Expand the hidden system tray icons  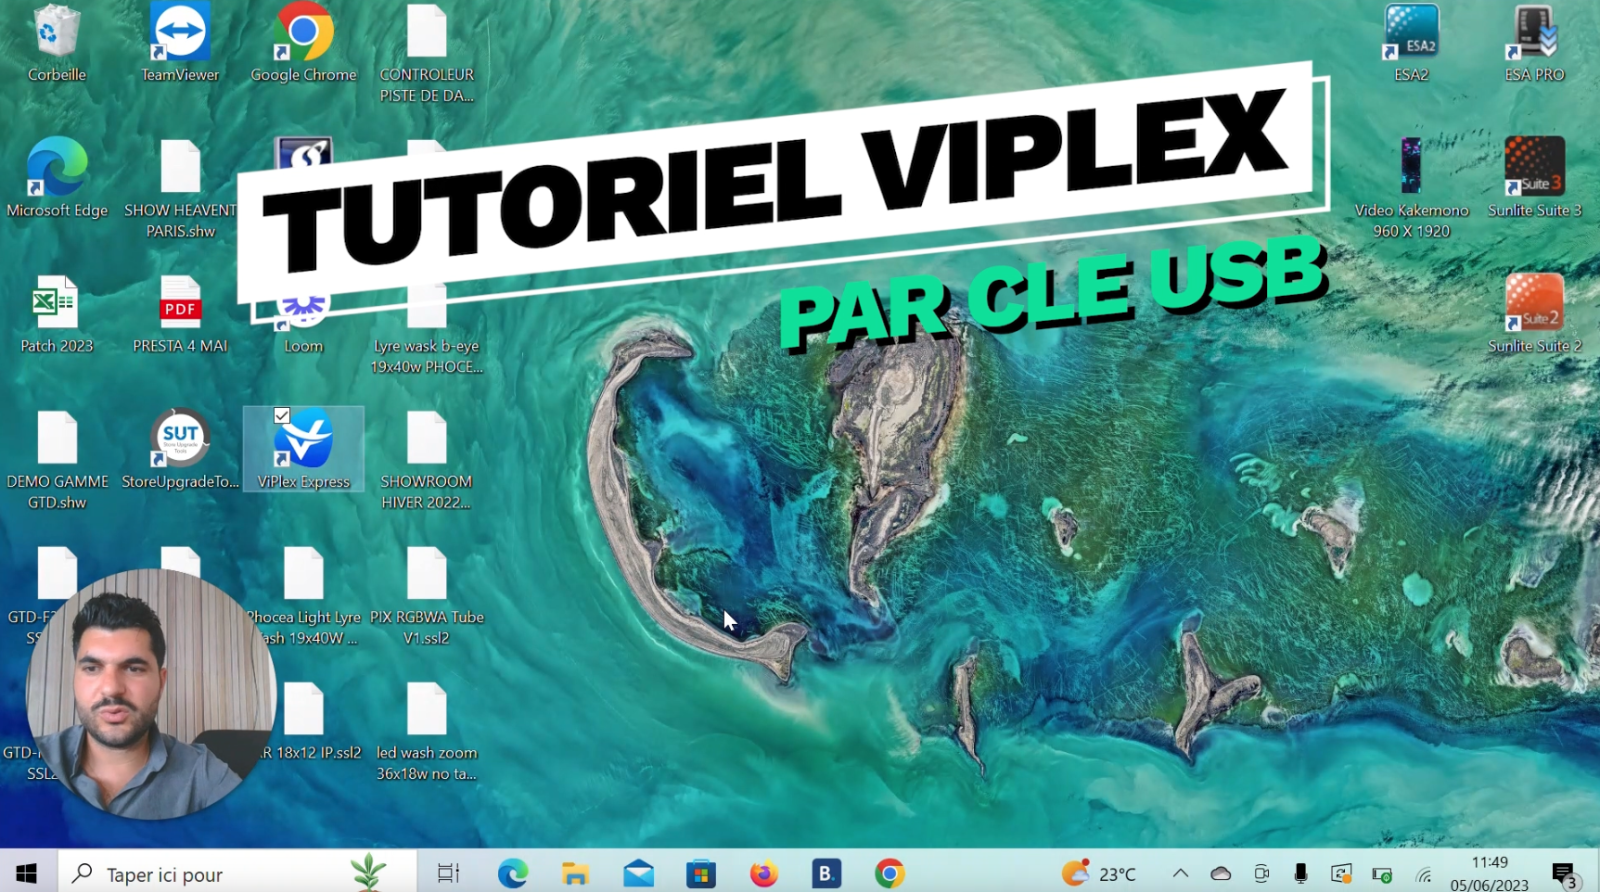tap(1180, 874)
